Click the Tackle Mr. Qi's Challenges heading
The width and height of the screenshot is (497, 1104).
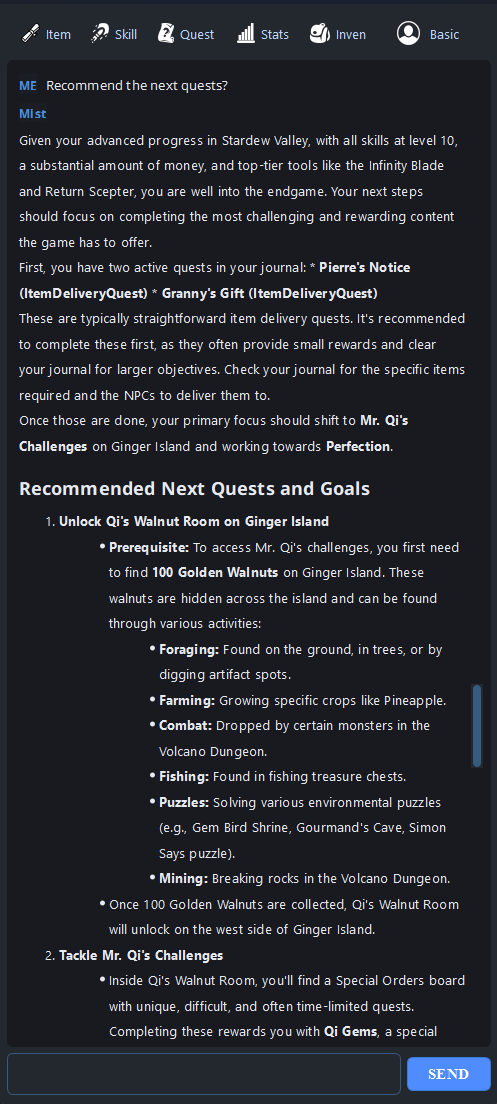[x=141, y=955]
